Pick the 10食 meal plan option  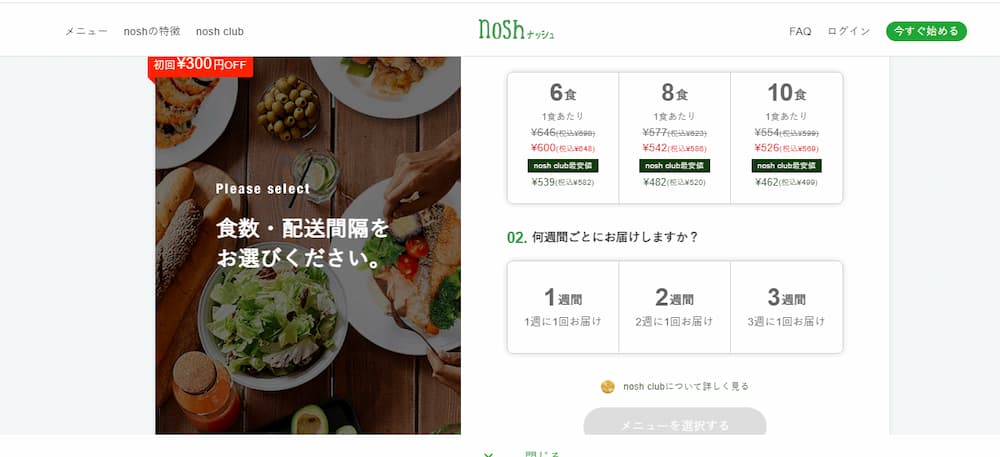(786, 138)
